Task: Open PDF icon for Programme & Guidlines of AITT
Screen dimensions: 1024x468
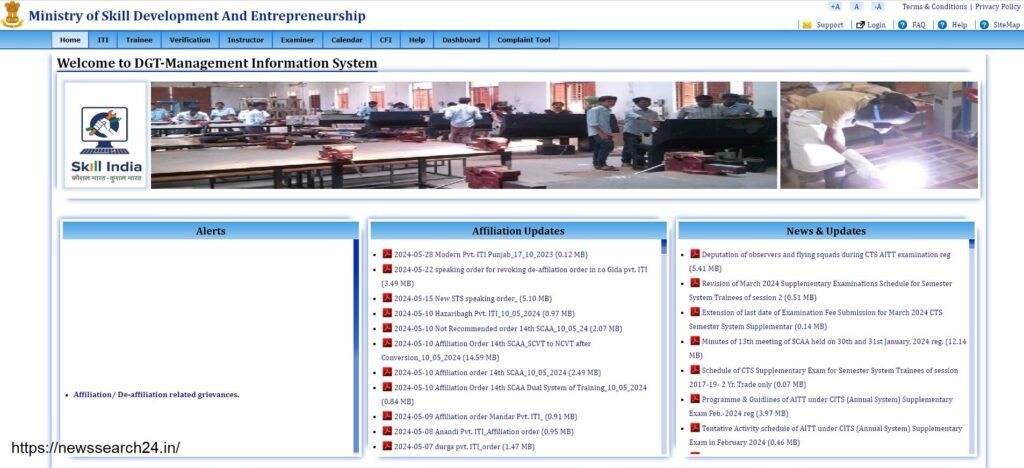Action: (x=695, y=399)
